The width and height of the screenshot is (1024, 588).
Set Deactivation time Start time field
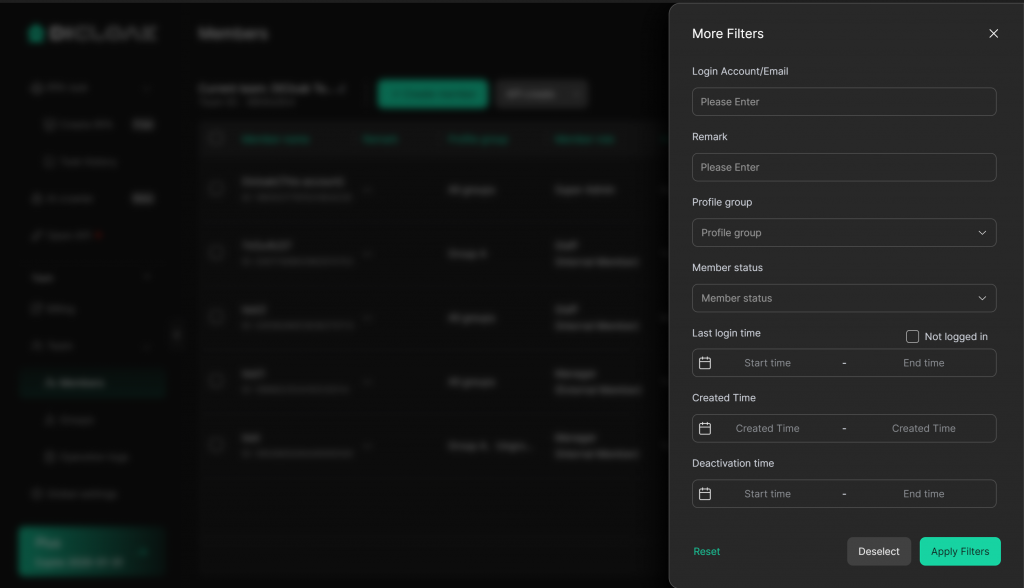coord(767,494)
